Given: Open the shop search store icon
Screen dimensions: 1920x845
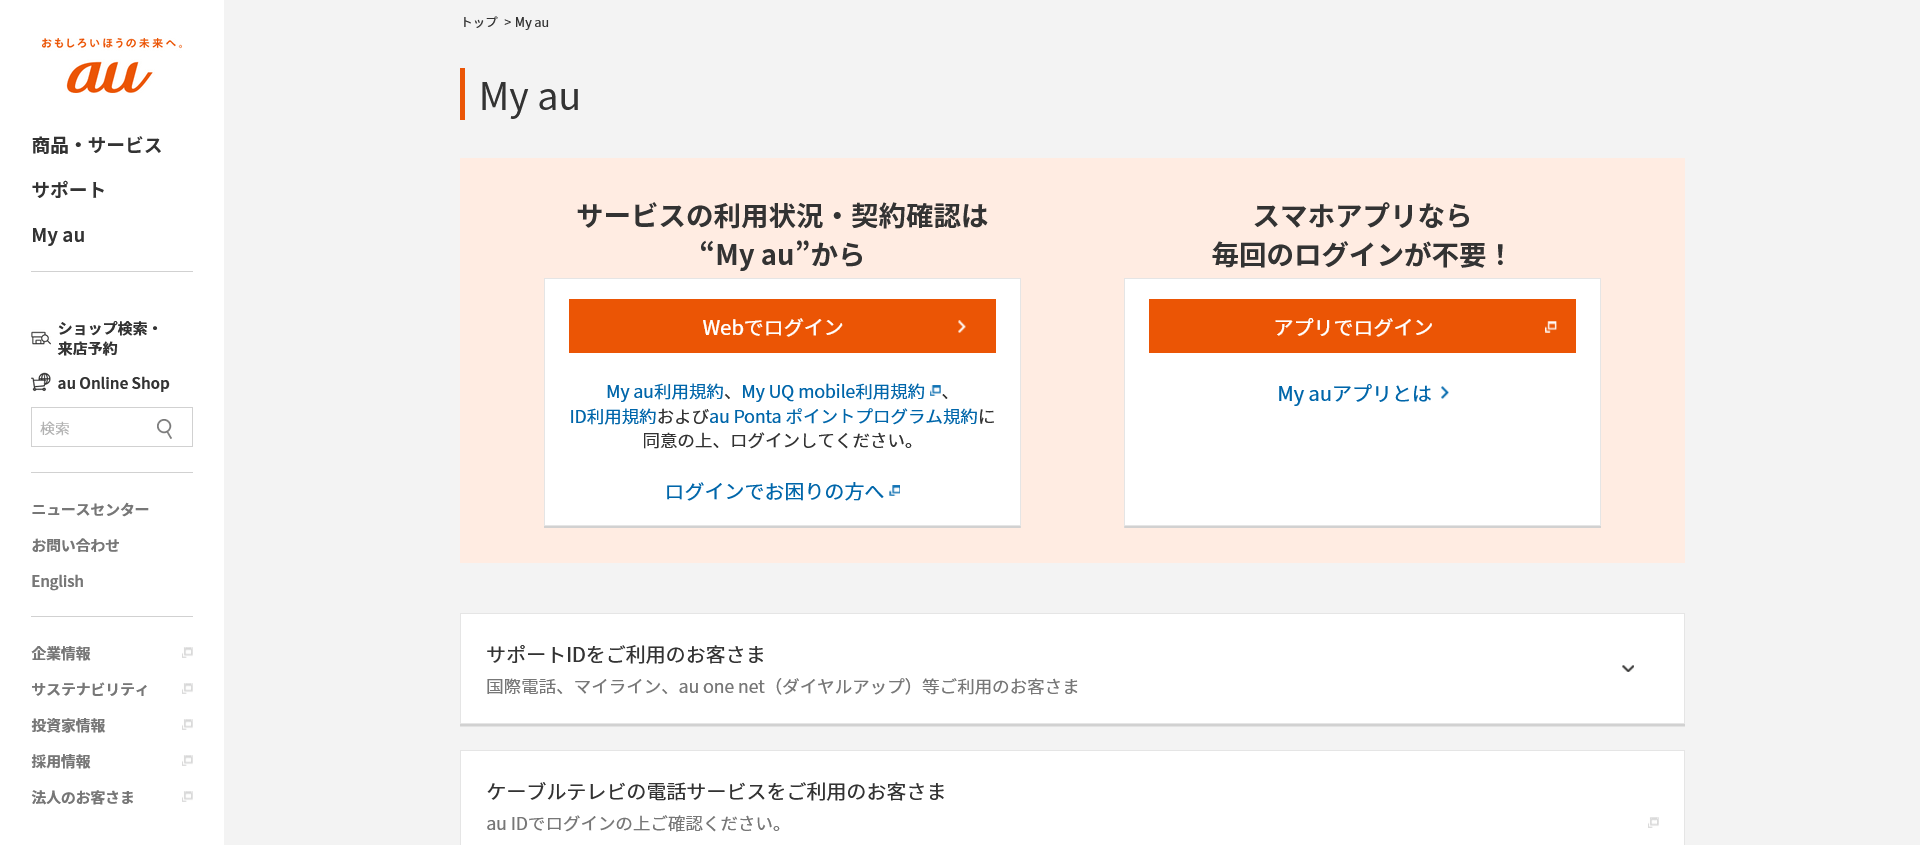Looking at the screenshot, I should point(41,338).
